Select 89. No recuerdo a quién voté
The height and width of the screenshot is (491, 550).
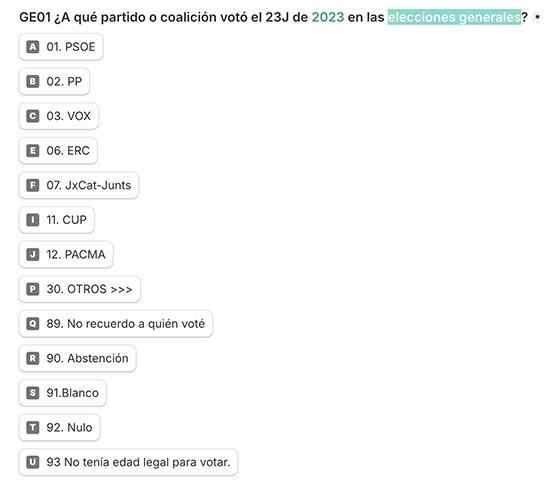click(116, 324)
